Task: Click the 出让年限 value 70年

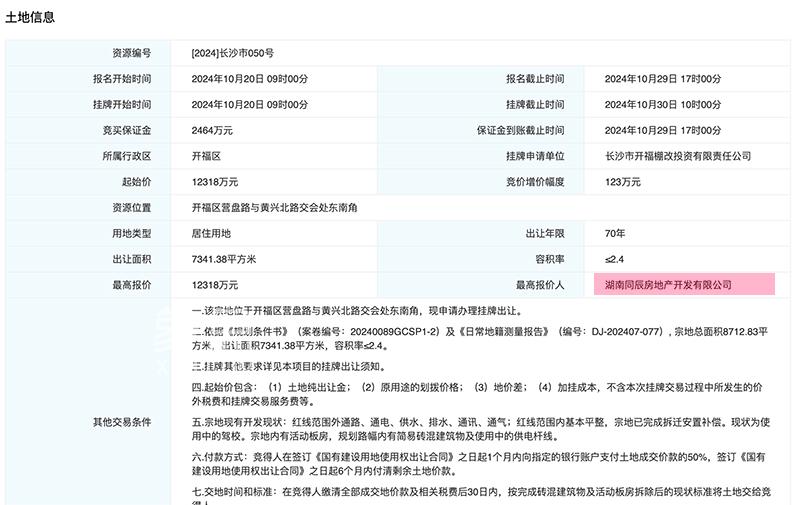Action: (x=615, y=233)
